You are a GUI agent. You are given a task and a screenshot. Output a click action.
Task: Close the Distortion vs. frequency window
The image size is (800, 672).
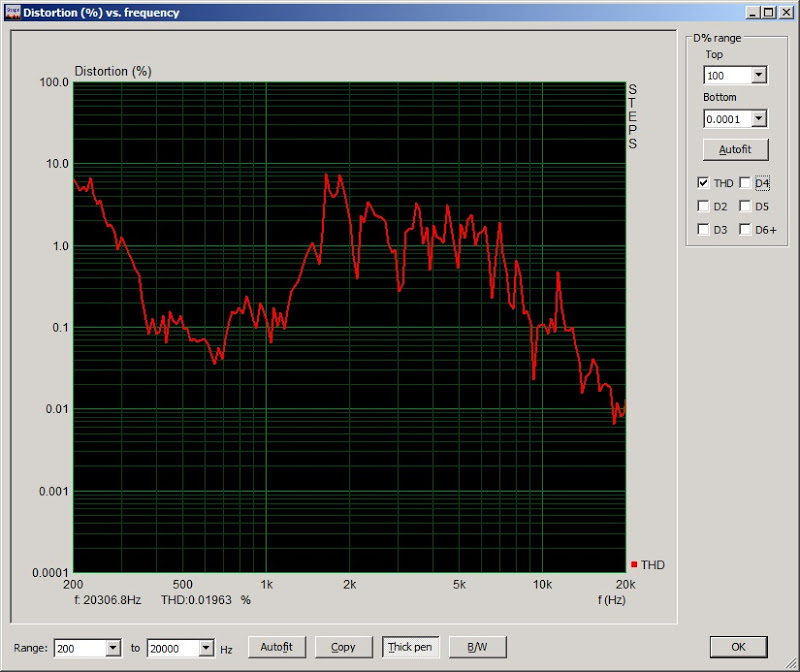point(787,12)
